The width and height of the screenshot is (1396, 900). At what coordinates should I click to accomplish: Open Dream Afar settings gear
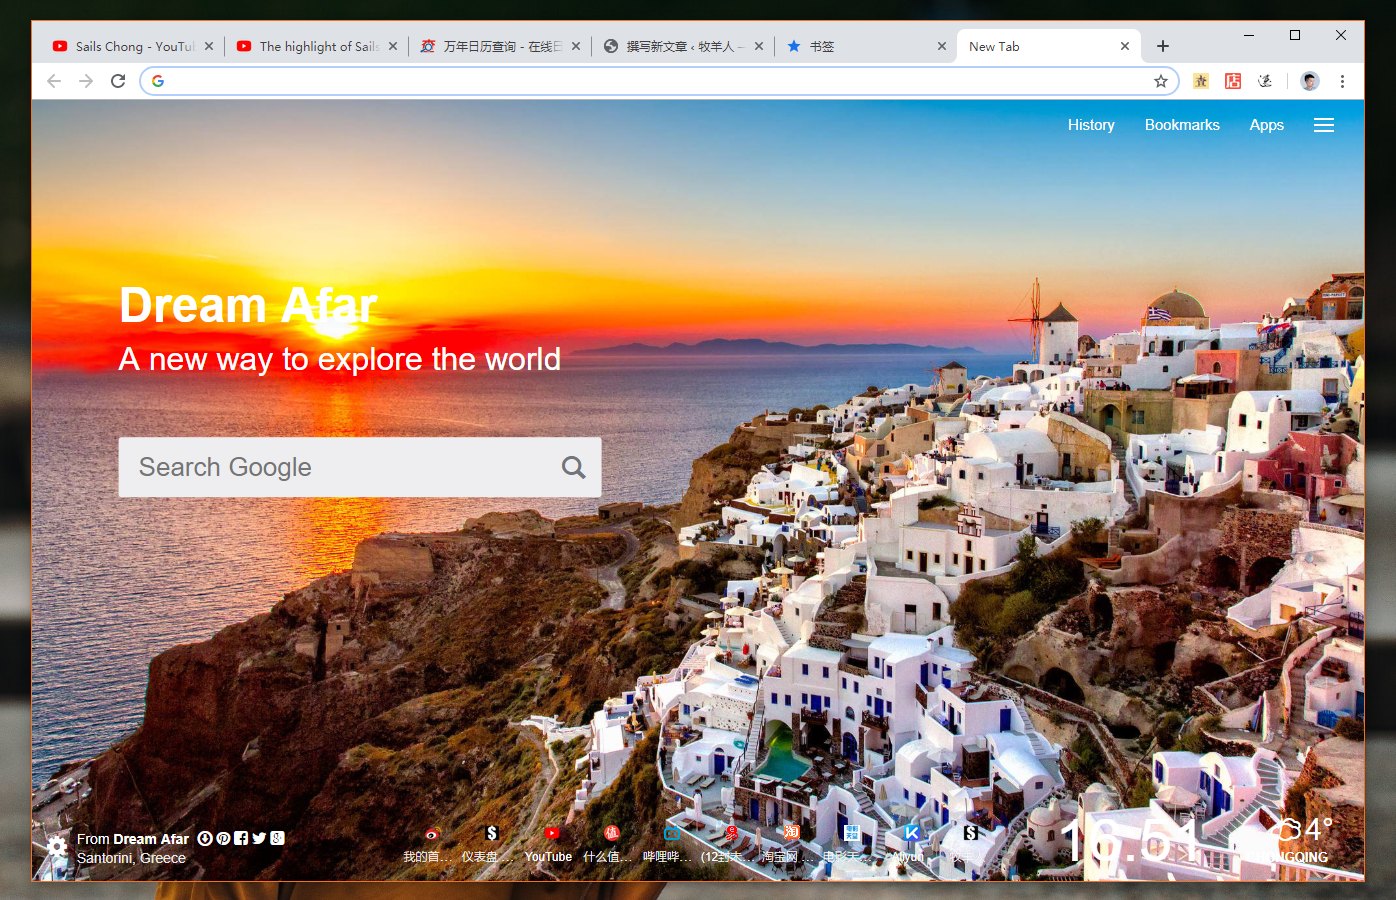57,847
